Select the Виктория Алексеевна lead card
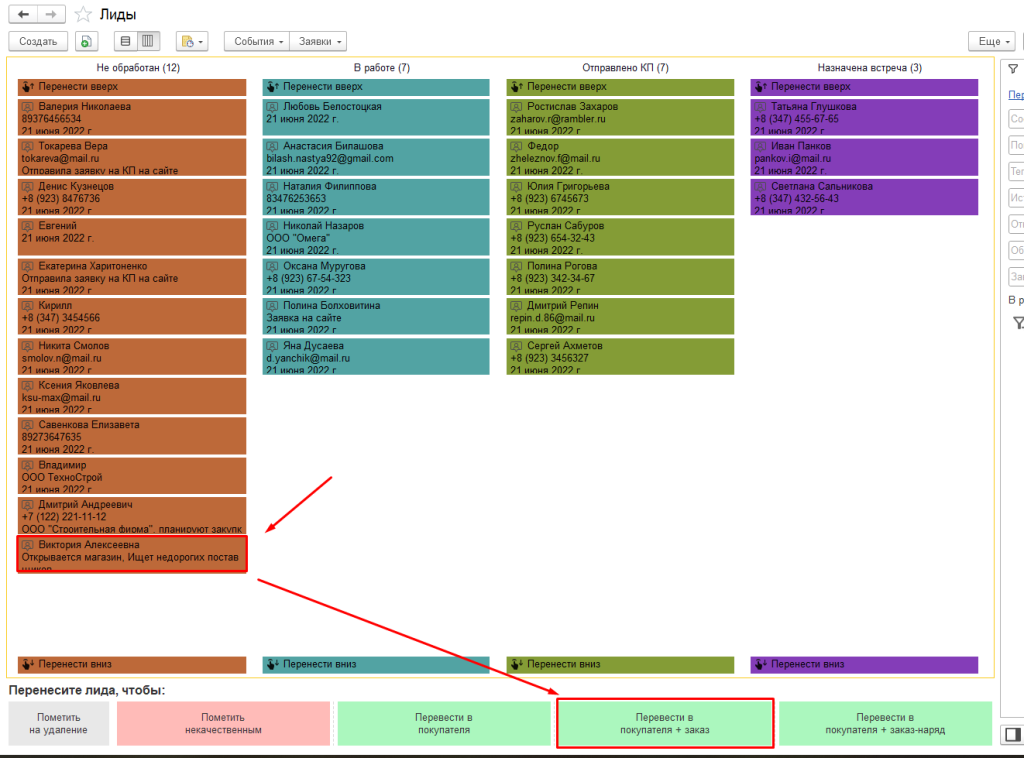Screen dimensions: 1024x758 point(132,554)
